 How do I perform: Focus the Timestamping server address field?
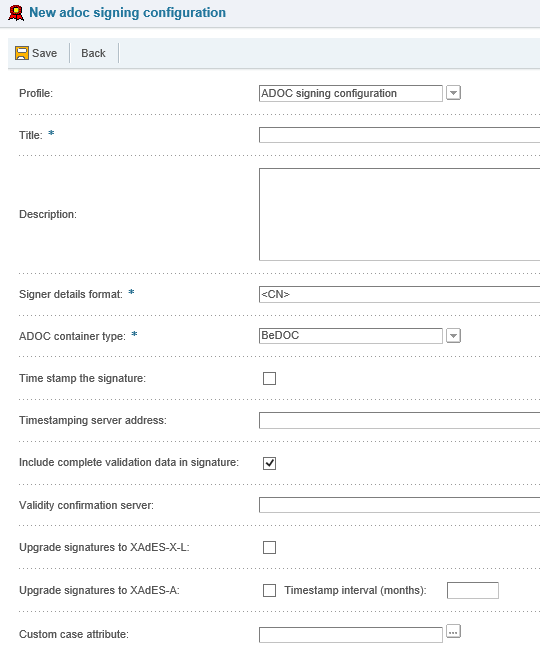click(399, 420)
